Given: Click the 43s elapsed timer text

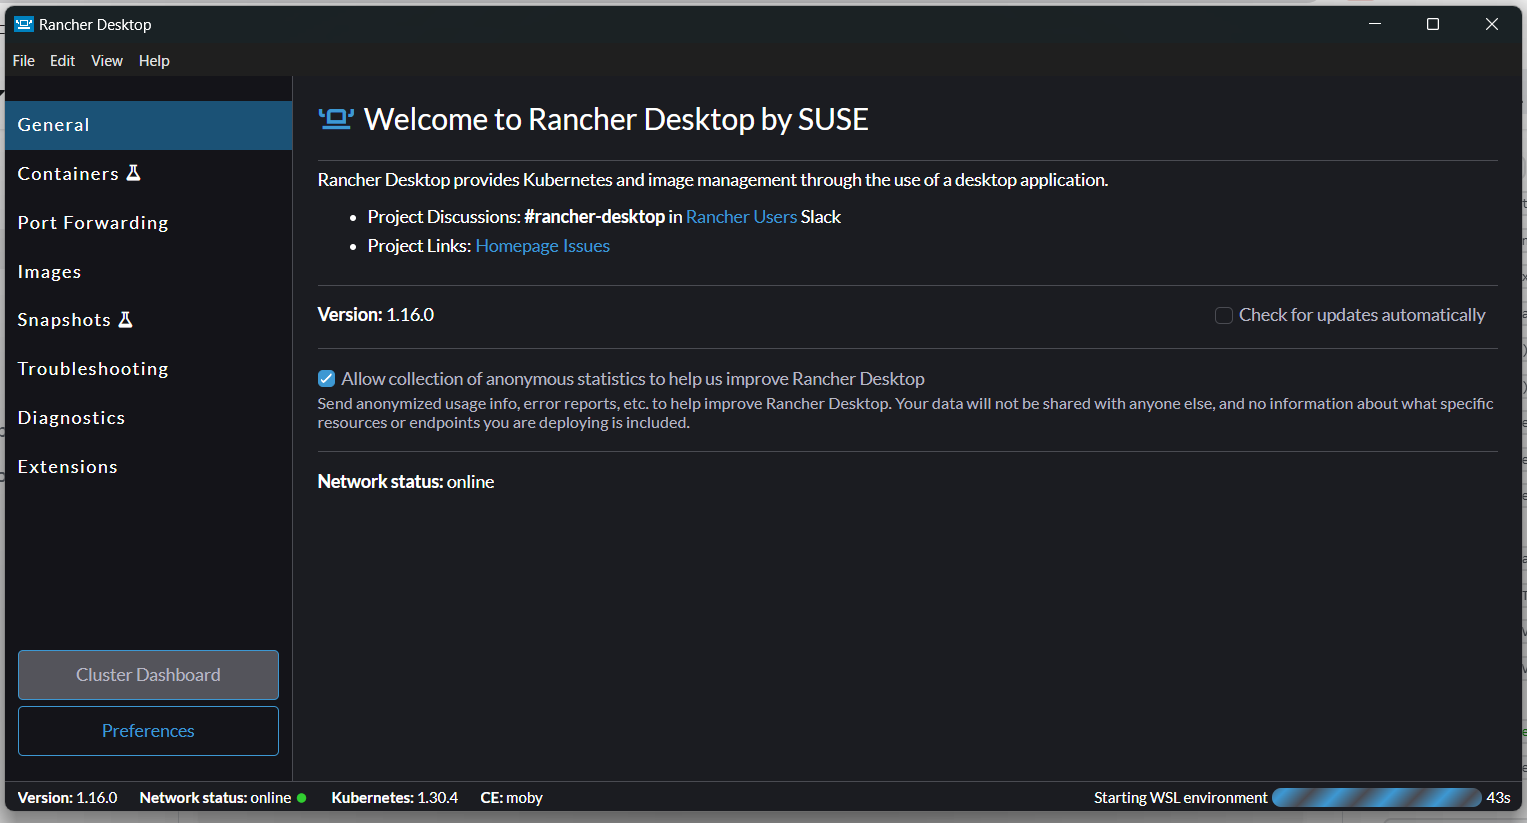Looking at the screenshot, I should [x=1498, y=798].
